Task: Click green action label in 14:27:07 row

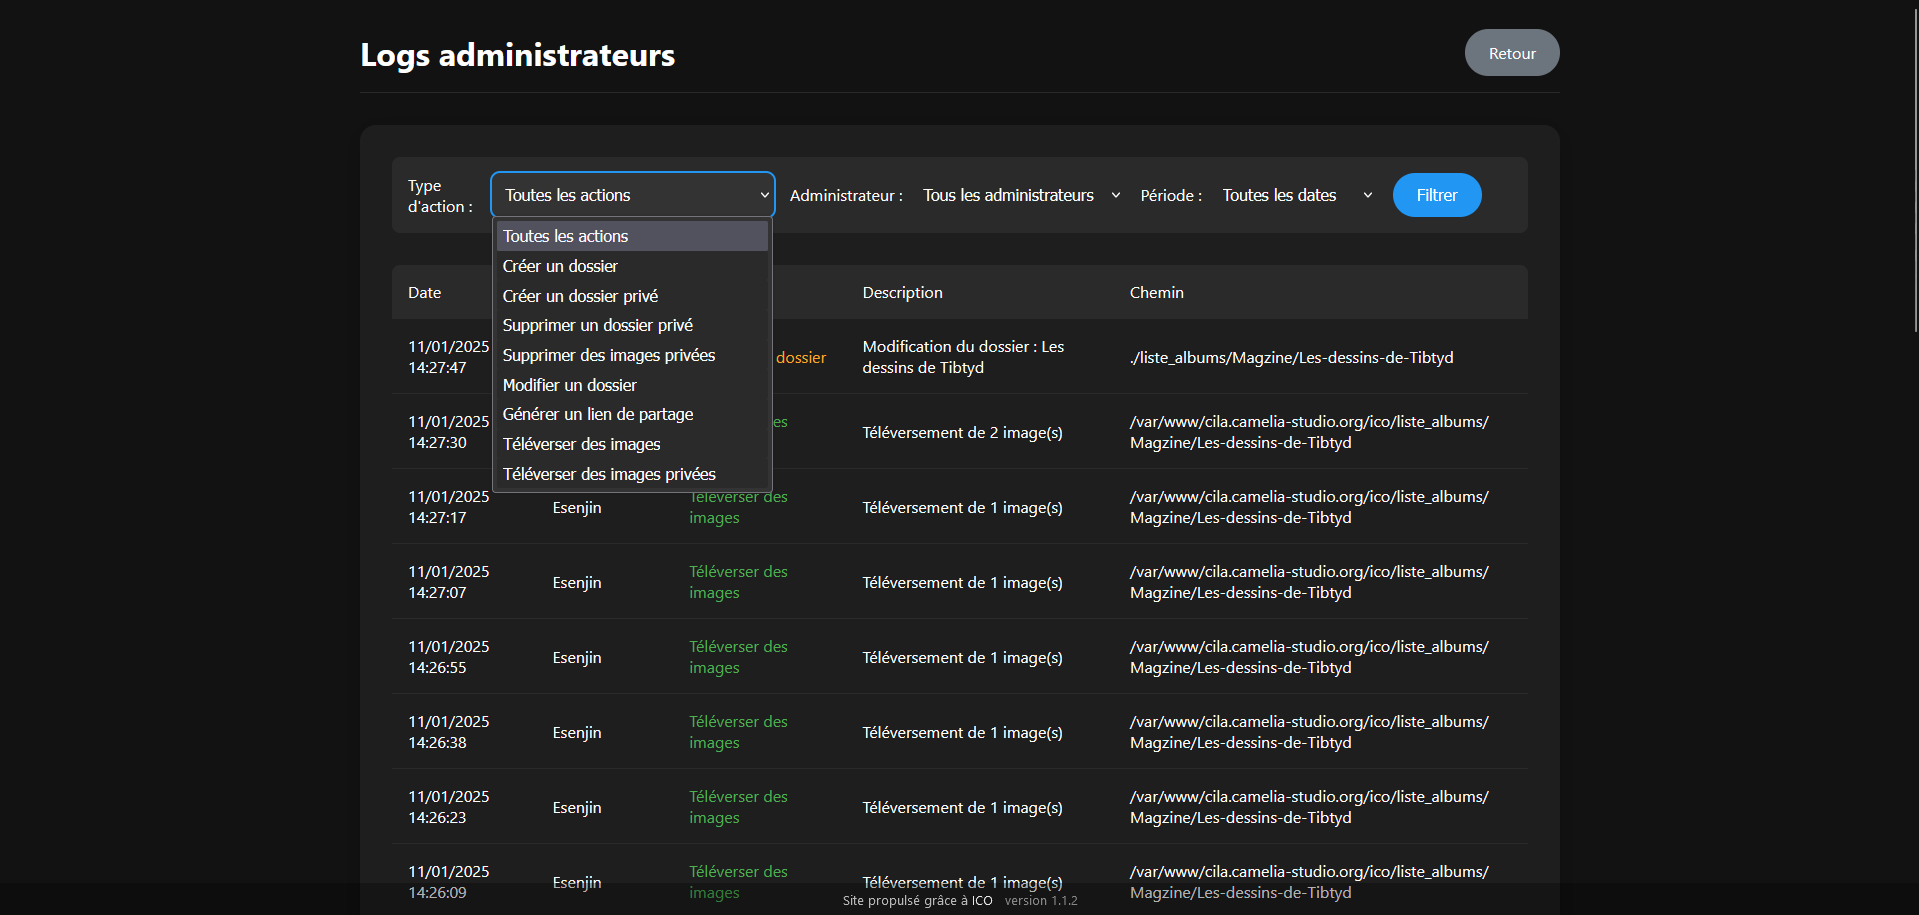Action: 738,582
